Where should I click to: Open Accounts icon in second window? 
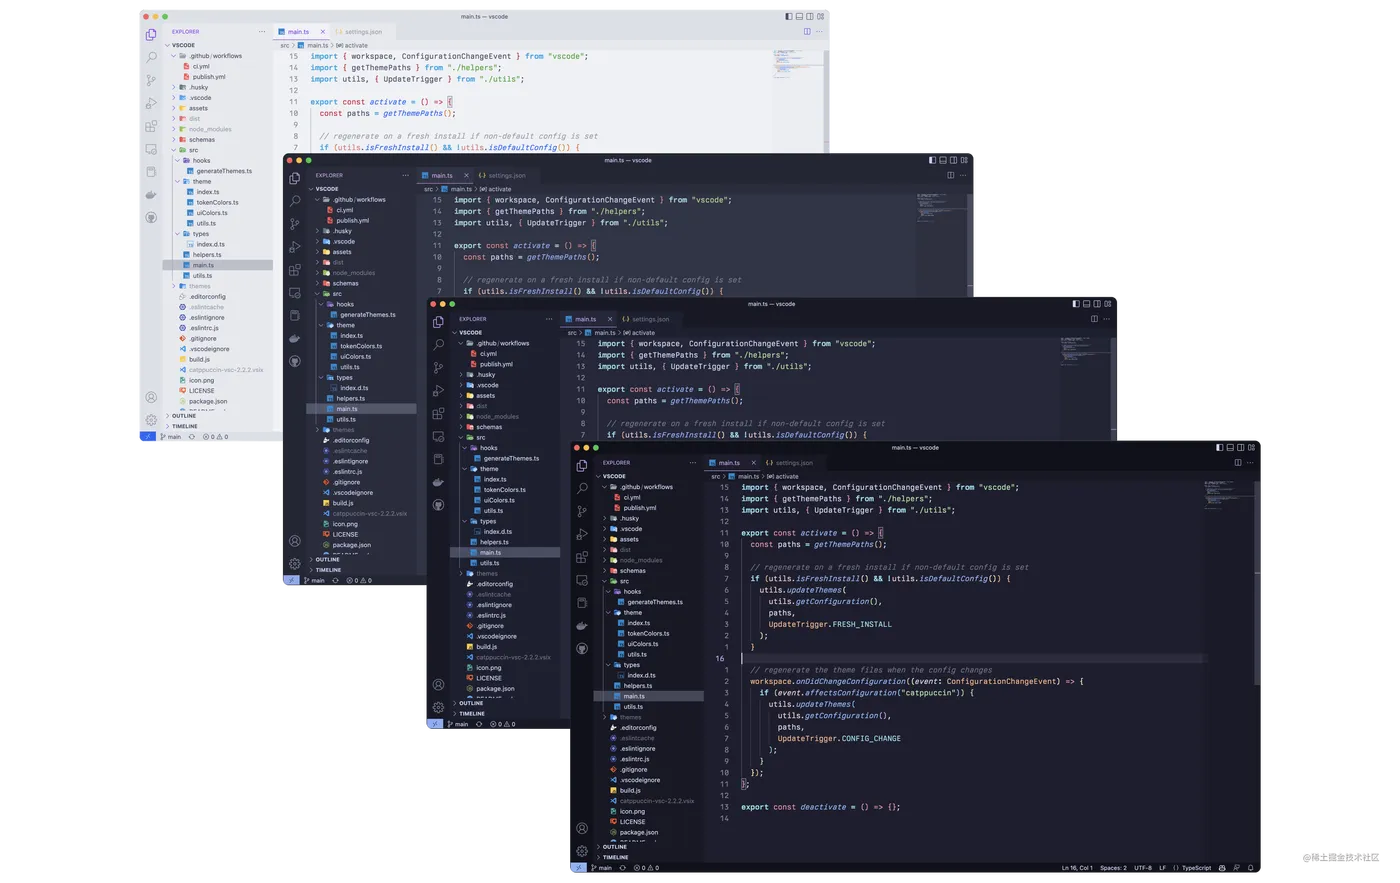[x=295, y=541]
